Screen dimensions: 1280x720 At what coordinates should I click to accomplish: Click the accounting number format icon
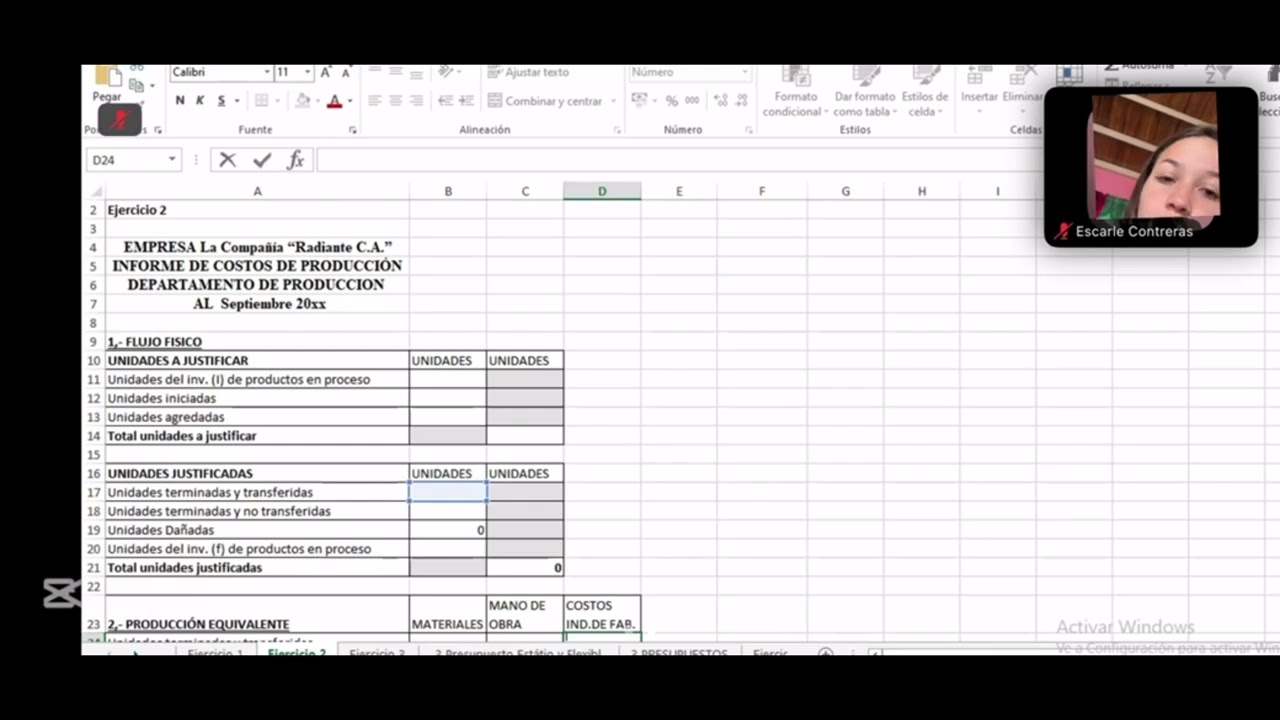tap(639, 100)
